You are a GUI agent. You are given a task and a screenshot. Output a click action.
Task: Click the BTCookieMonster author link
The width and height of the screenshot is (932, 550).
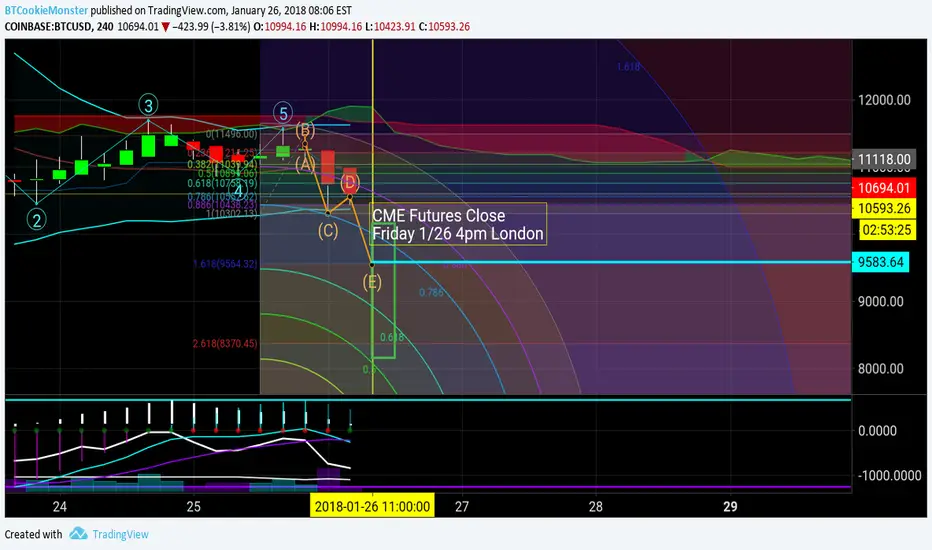46,11
